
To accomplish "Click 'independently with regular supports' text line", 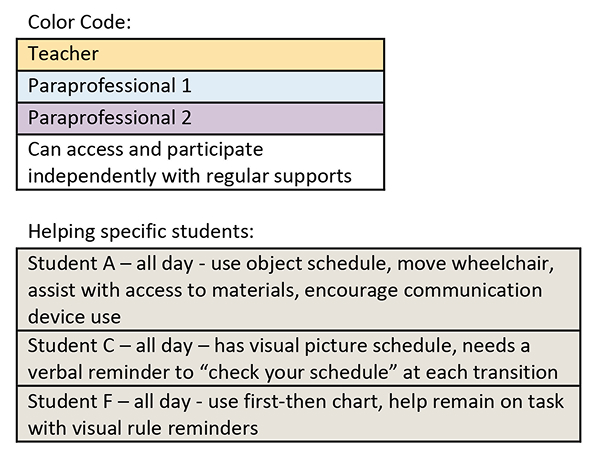I will pos(189,176).
